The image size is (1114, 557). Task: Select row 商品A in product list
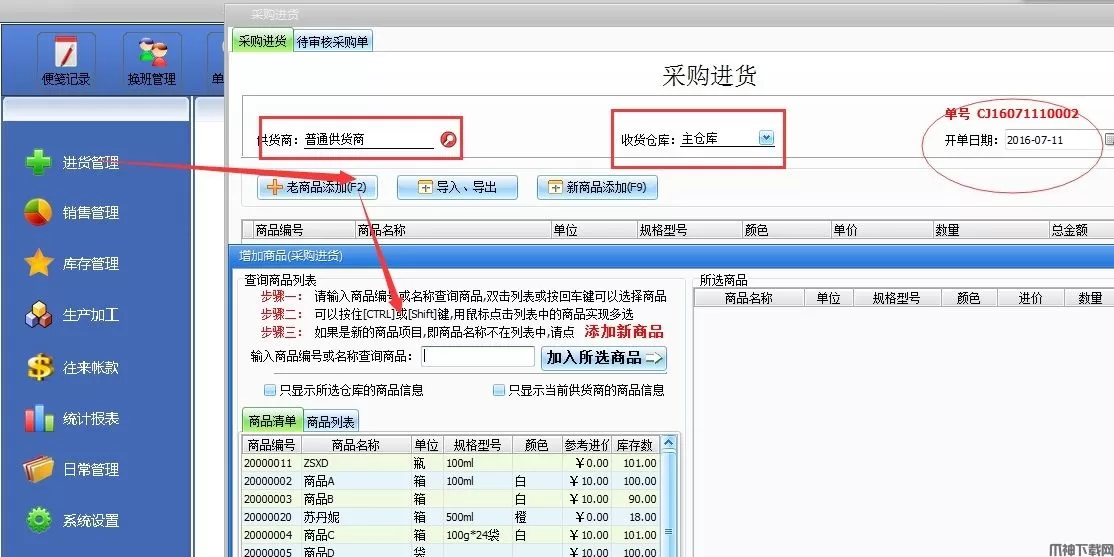450,481
